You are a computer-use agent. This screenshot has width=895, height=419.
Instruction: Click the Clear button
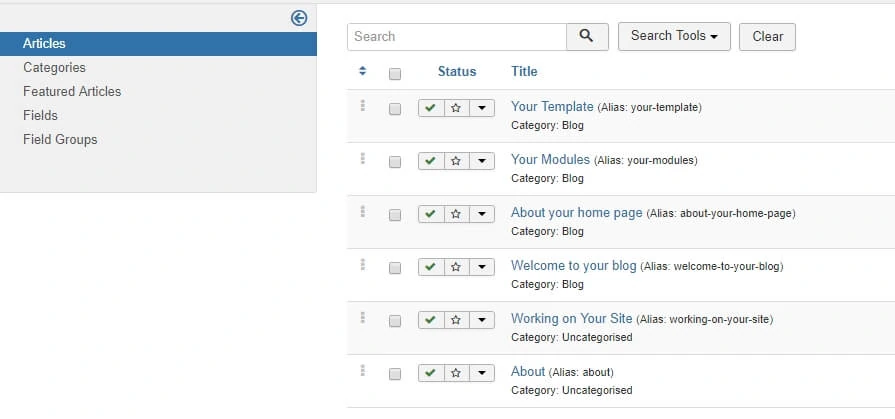[x=767, y=37]
